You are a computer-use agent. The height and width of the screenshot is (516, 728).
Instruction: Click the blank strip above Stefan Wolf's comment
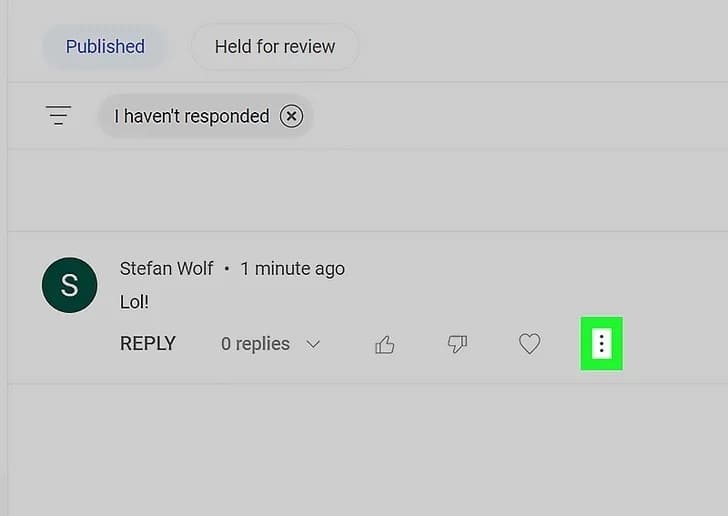[364, 192]
